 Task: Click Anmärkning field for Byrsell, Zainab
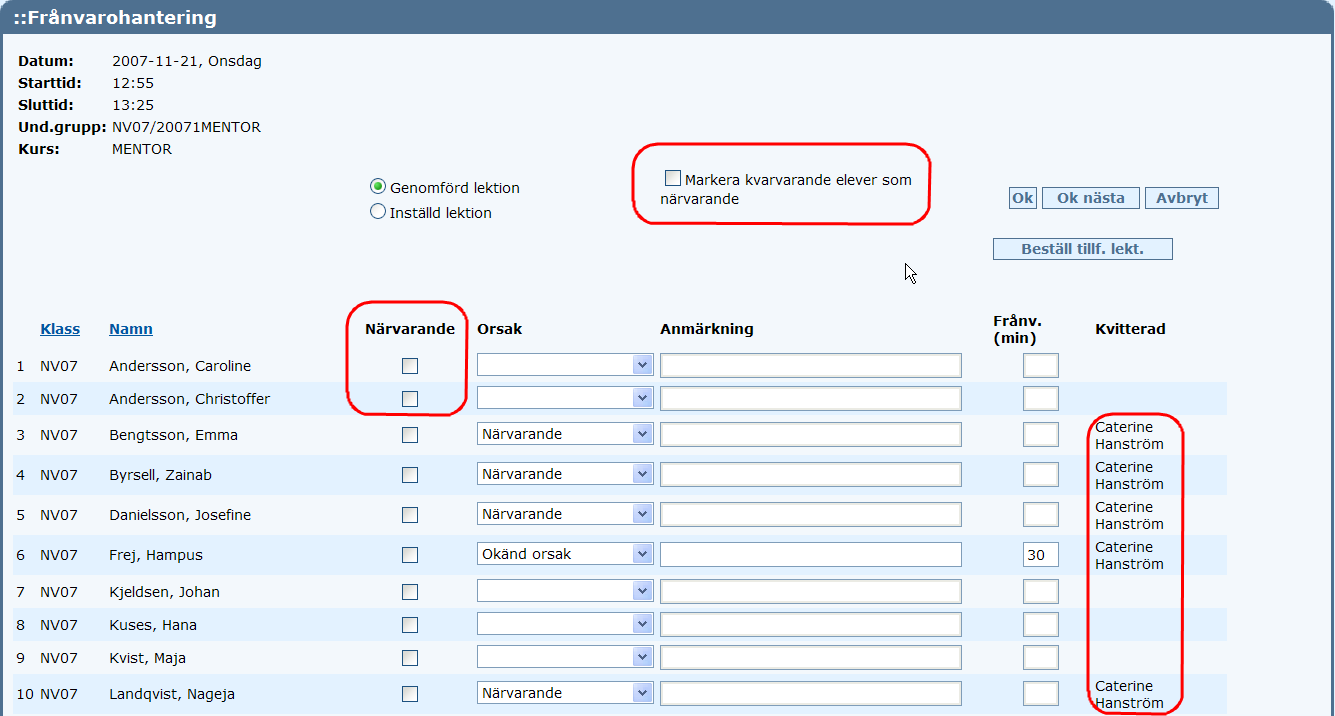tap(811, 474)
